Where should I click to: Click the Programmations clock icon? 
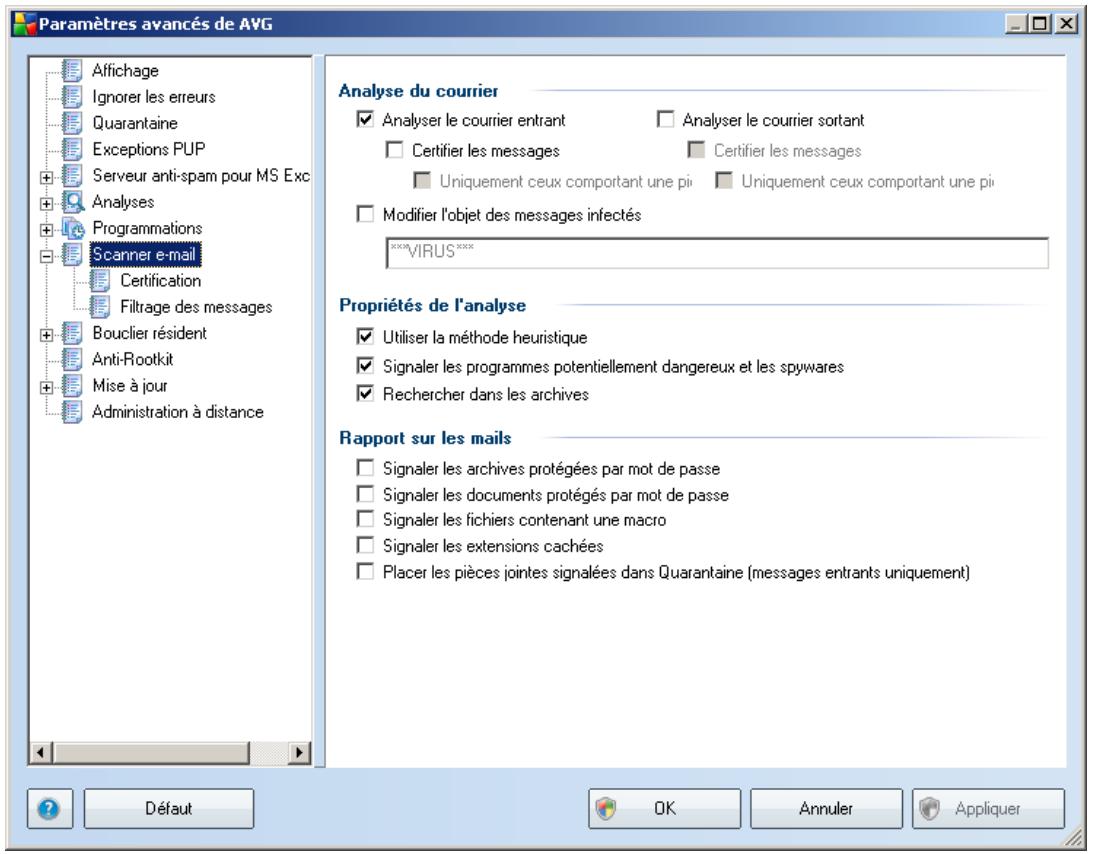pos(72,228)
